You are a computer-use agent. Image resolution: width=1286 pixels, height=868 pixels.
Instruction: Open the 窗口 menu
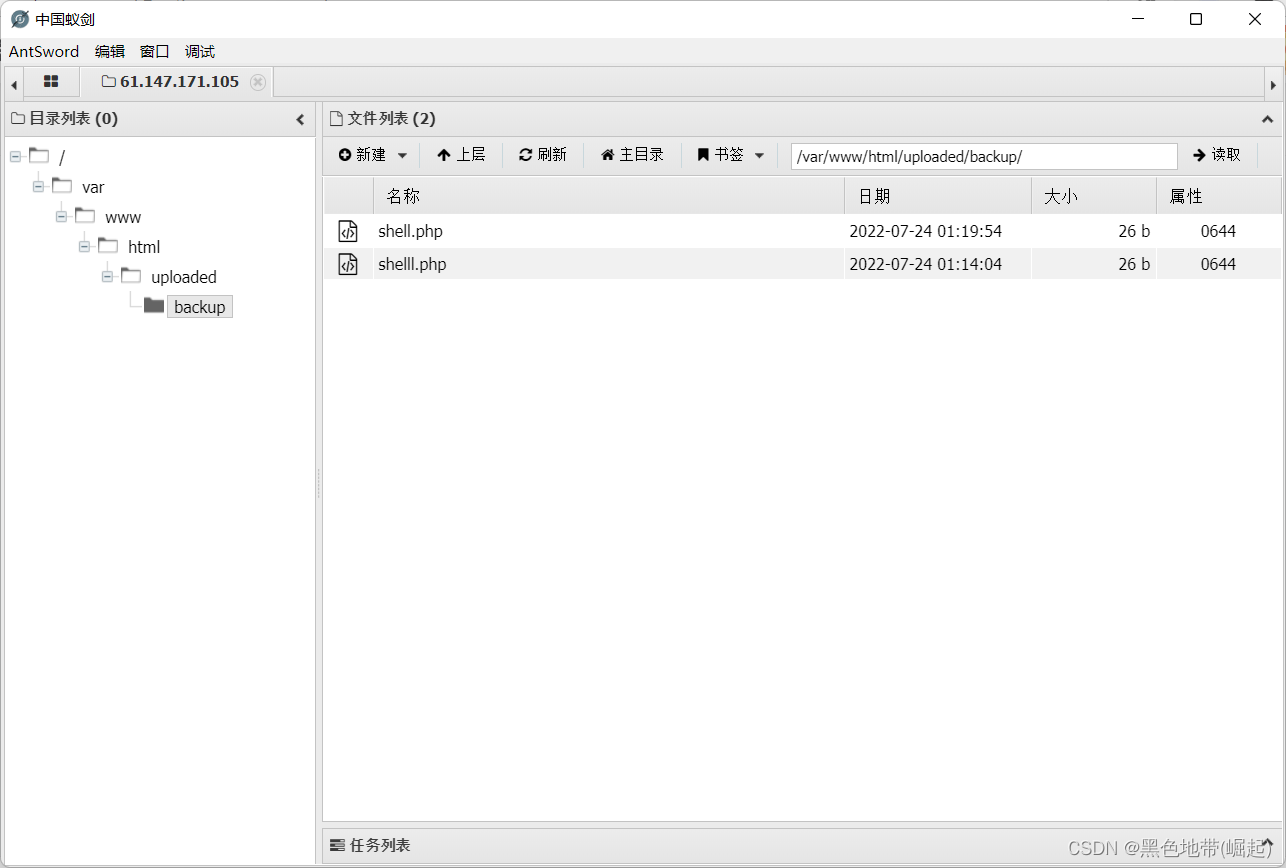pyautogui.click(x=155, y=52)
